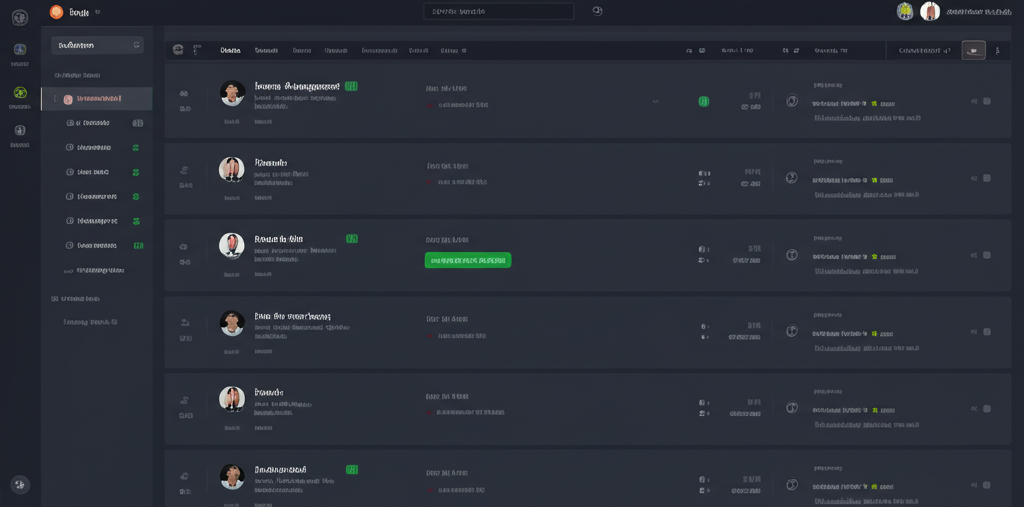
Task: Click the round icon at left of tab bar
Action: [178, 49]
